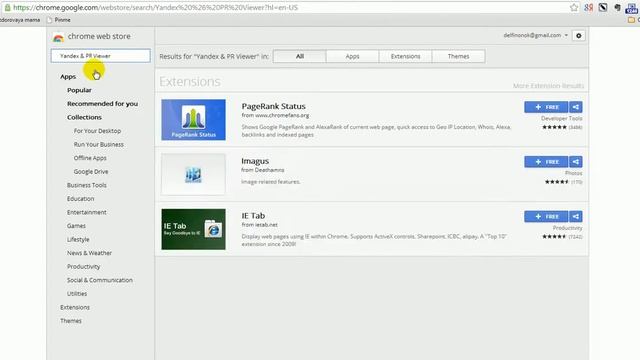Click Photos category label under Imagus

[x=573, y=173]
